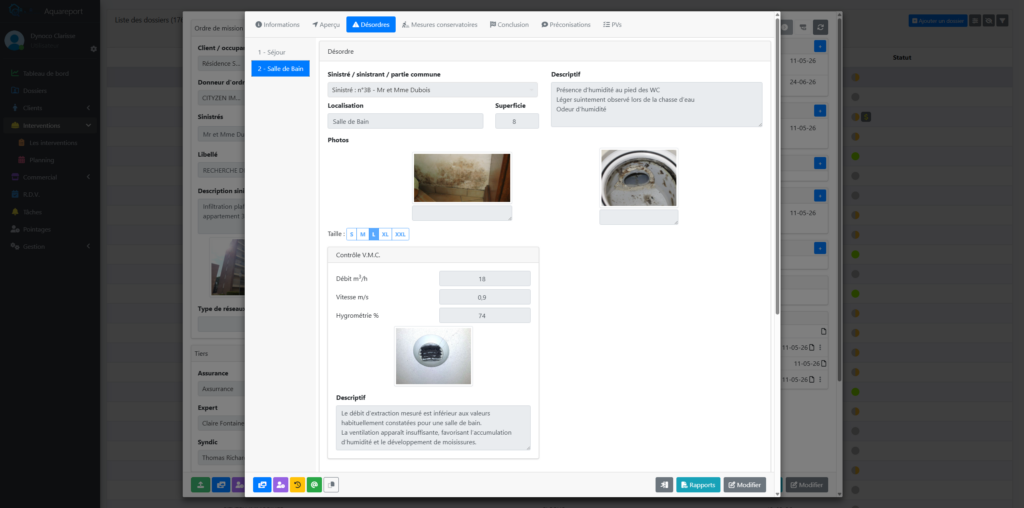Click the Modifier button in the front modal
Viewport: 1024px width, 508px height.
click(x=744, y=484)
